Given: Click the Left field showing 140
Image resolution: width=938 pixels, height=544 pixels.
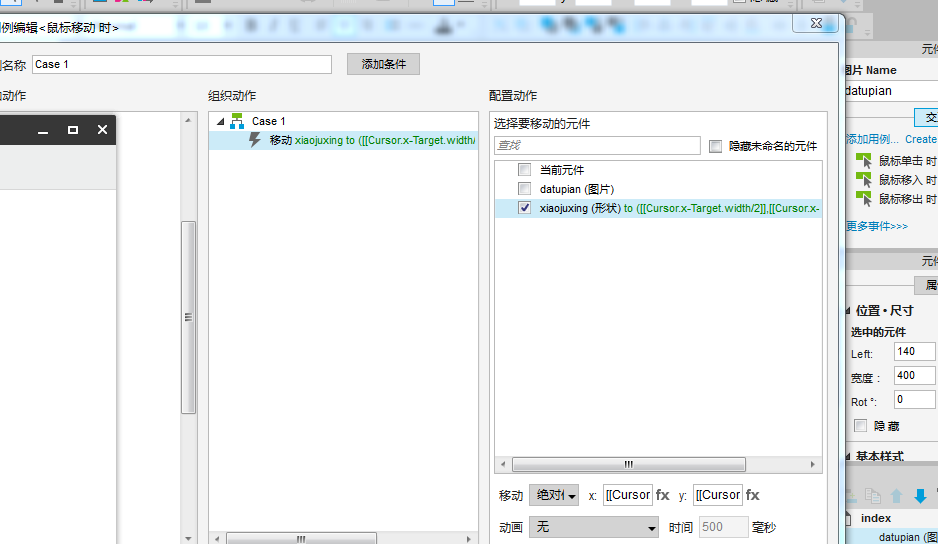Looking at the screenshot, I should coord(915,351).
